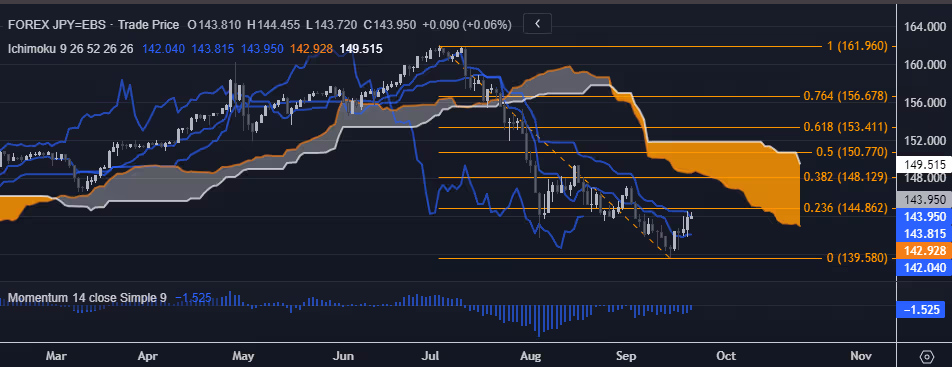This screenshot has height=367, width=952.
Task: Select the 1 (161.960) Fibonacci level label
Action: click(857, 46)
